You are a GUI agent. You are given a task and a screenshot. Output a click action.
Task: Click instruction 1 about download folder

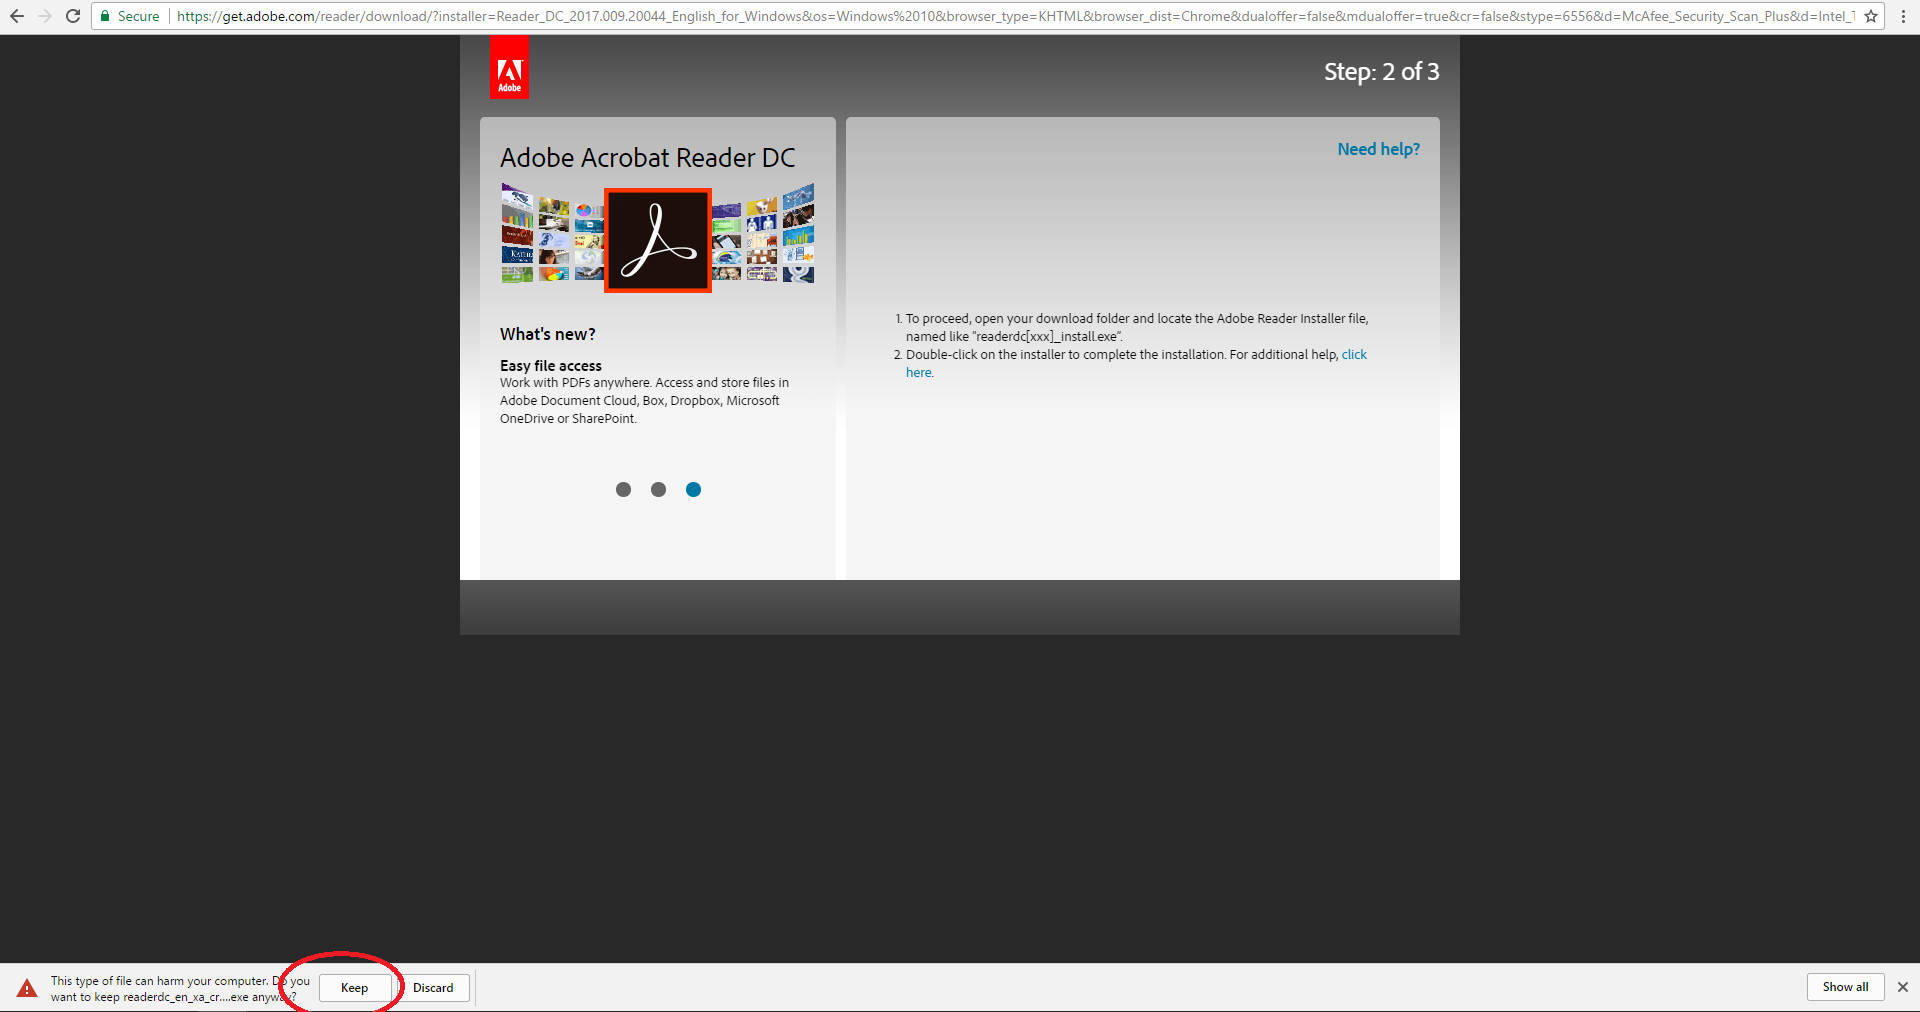click(1136, 327)
